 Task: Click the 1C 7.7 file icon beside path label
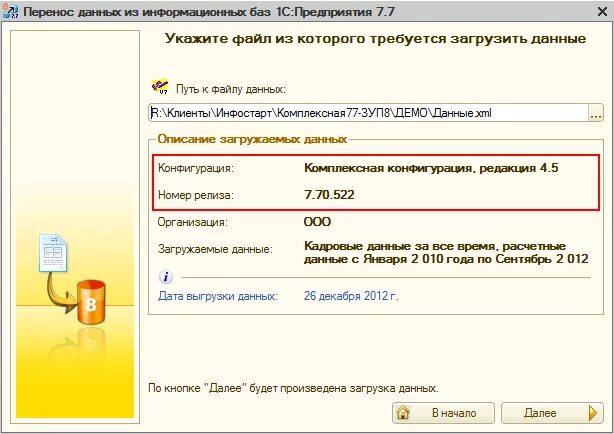coord(160,87)
